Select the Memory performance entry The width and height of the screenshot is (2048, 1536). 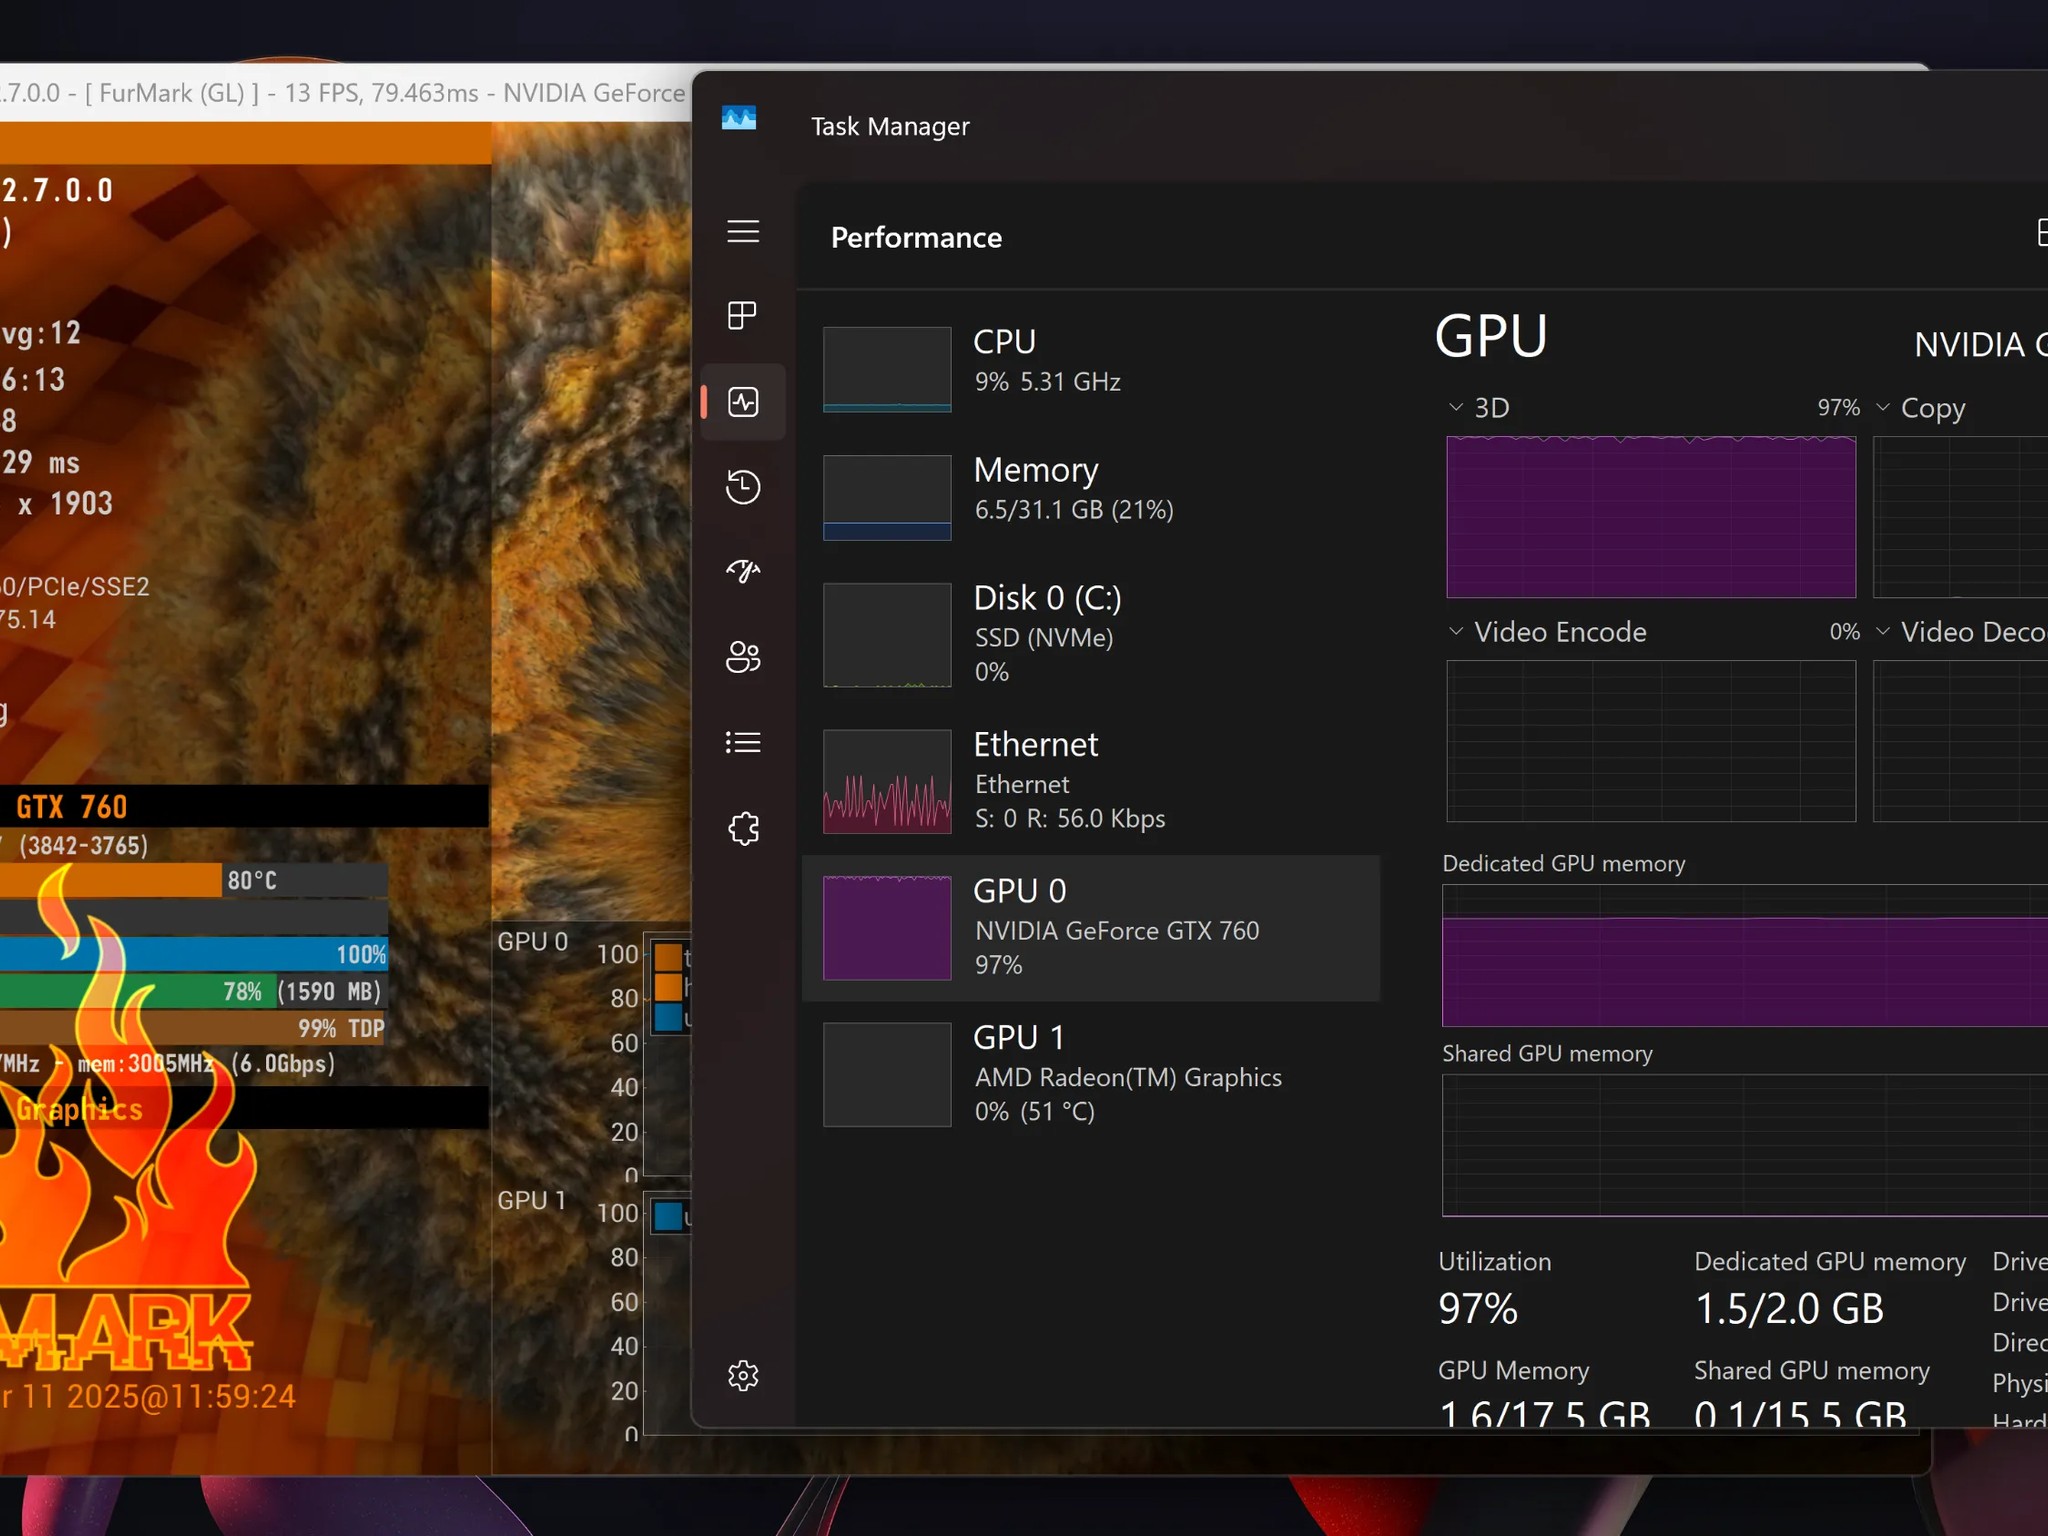[x=1091, y=497]
